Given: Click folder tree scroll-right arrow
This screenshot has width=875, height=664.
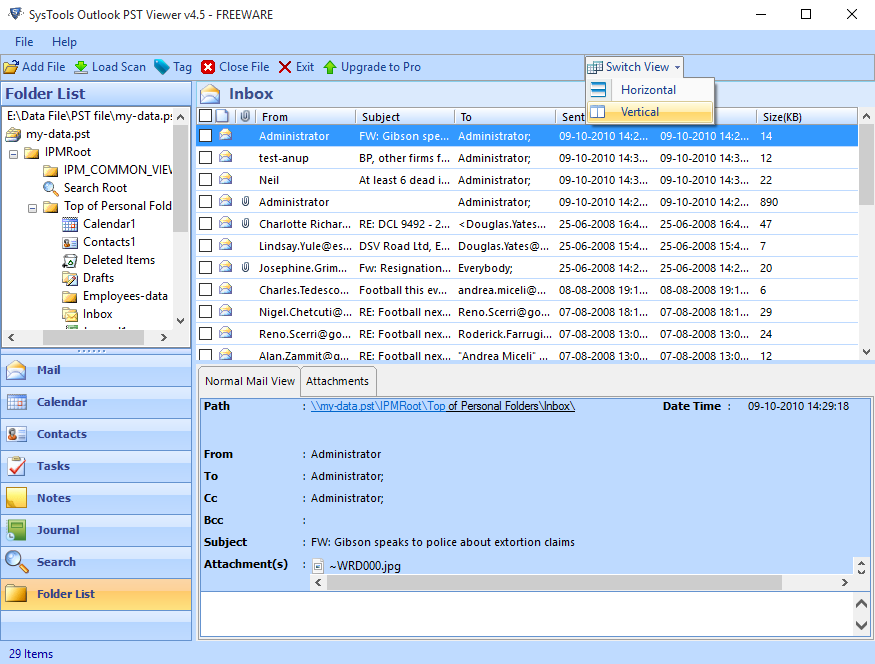Looking at the screenshot, I should point(164,337).
